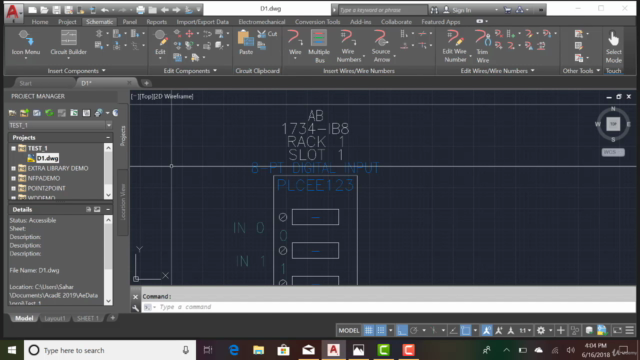This screenshot has width=640, height=360.
Task: Insert a Multiple Bus
Action: click(x=319, y=47)
